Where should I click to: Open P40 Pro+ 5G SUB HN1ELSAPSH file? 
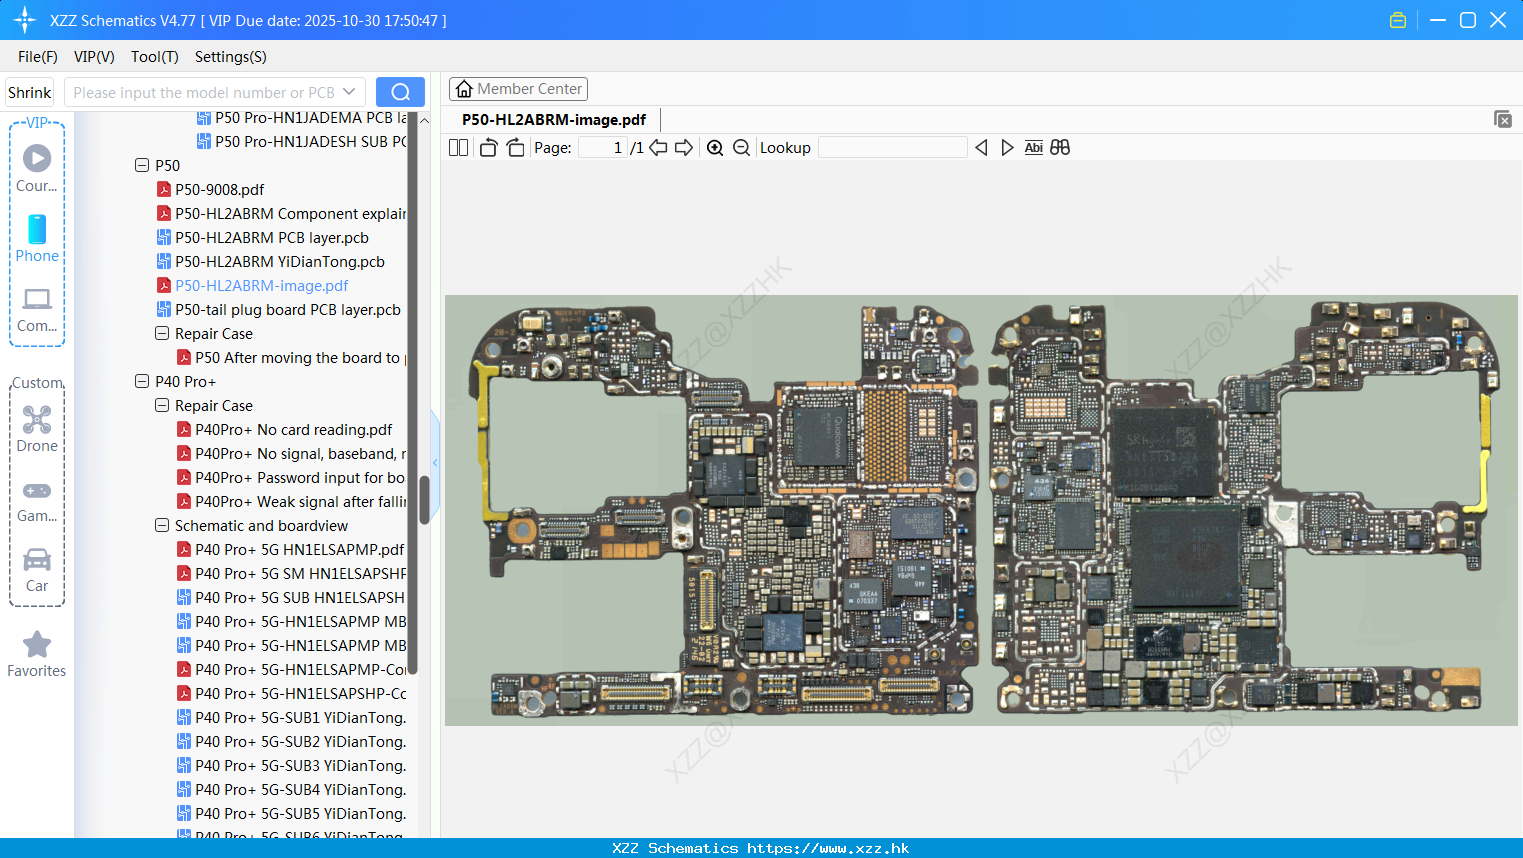coord(292,597)
